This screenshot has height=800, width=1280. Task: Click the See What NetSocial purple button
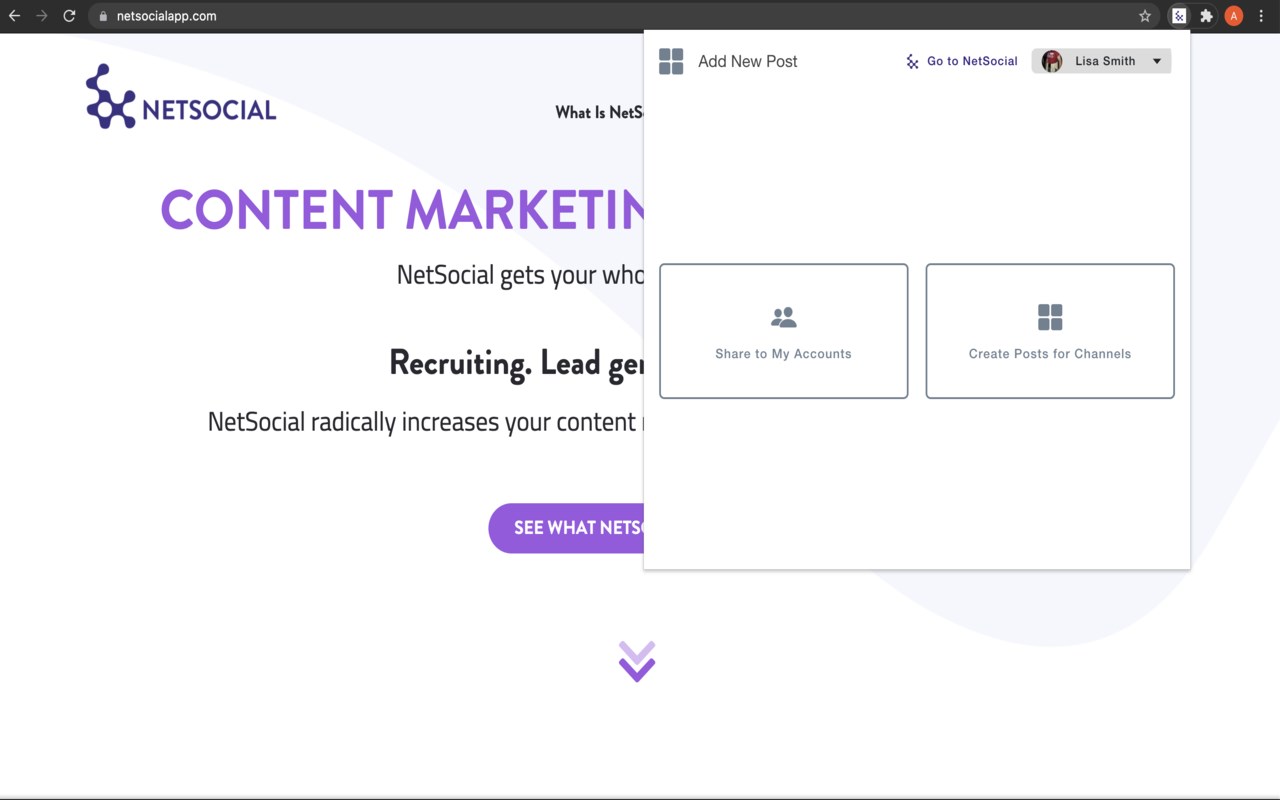point(567,528)
